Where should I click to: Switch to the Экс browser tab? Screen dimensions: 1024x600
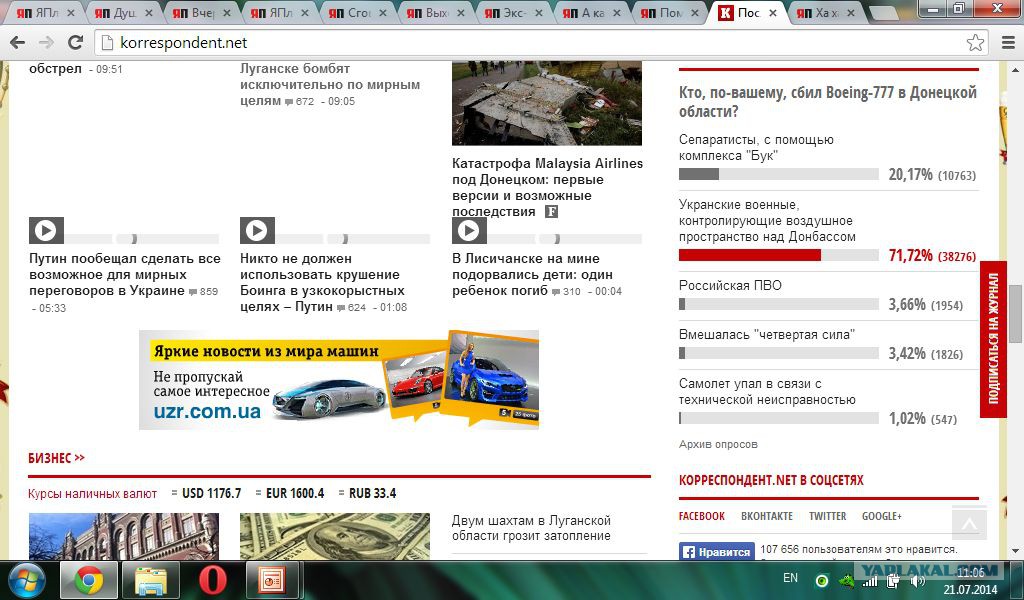pyautogui.click(x=512, y=12)
